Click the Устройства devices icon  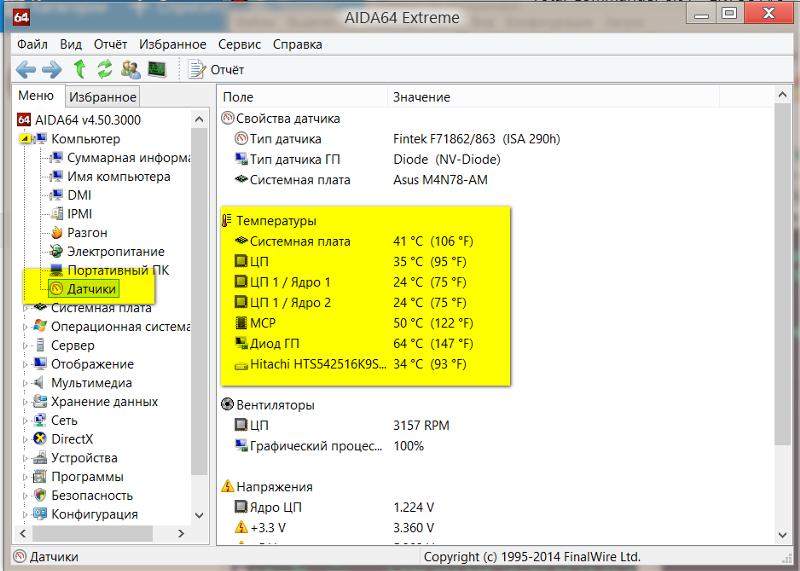[40, 458]
